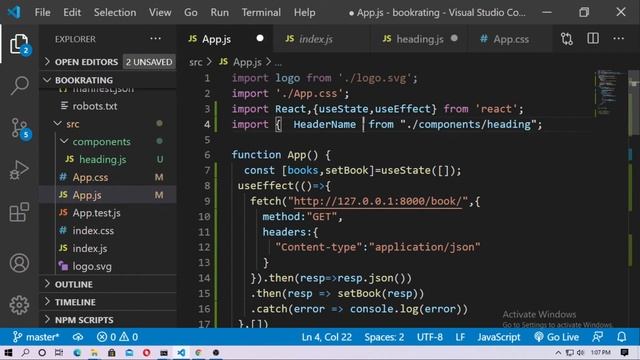Viewport: 640px width, 360px height.
Task: Open the Help menu
Action: [304, 12]
